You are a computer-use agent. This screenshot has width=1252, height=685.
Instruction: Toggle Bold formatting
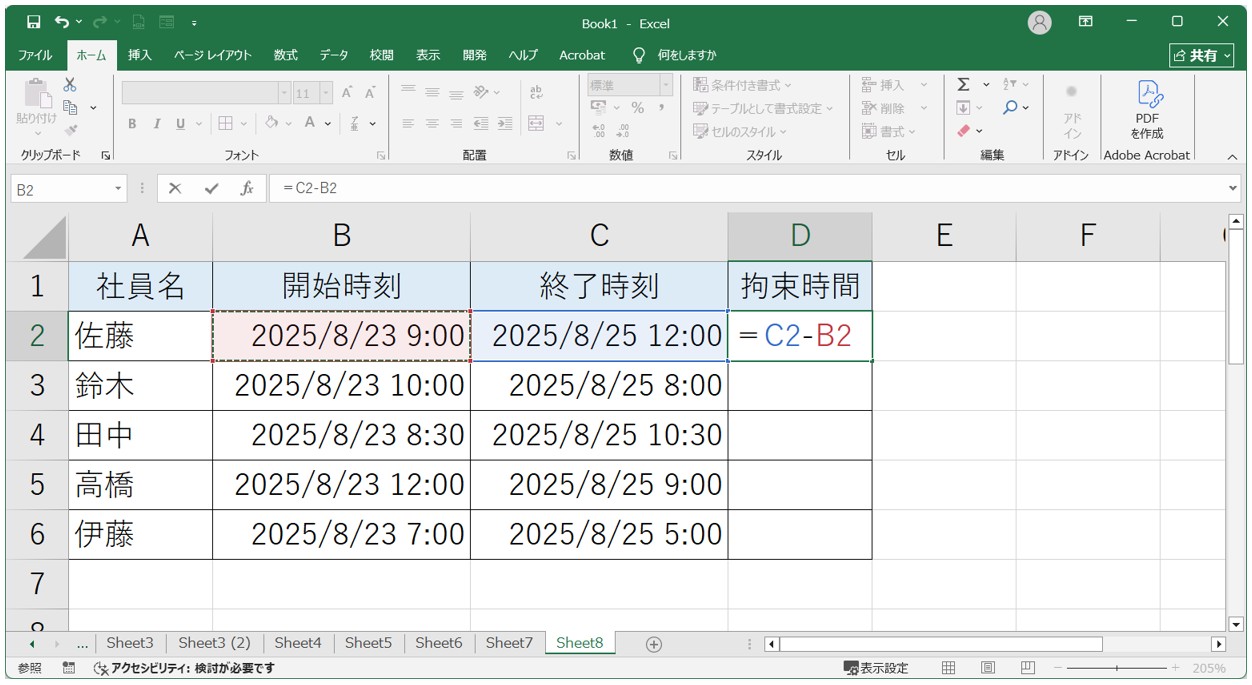[x=132, y=123]
